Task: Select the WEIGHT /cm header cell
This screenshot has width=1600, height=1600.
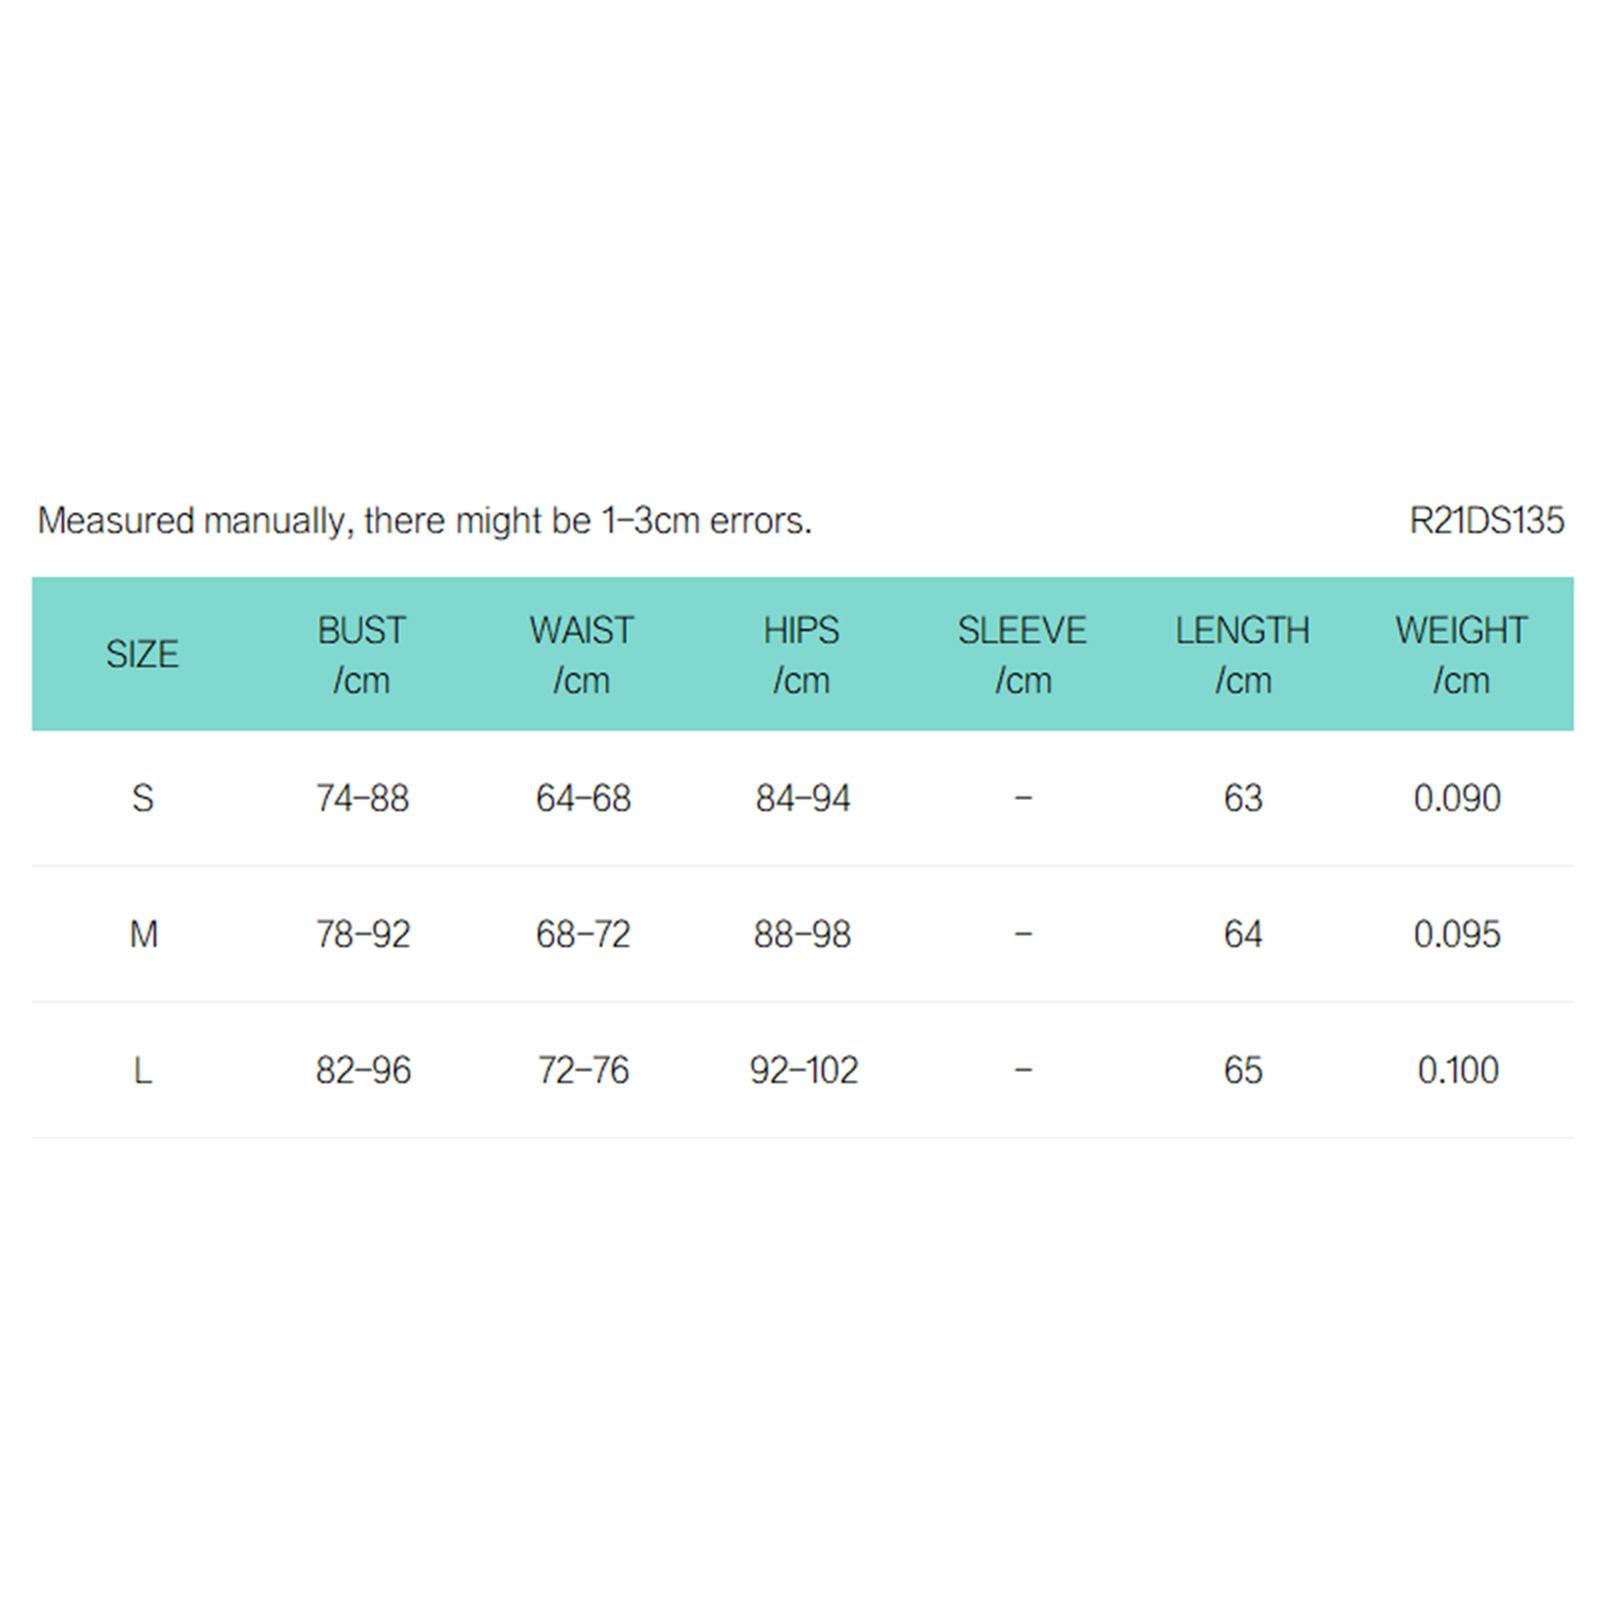Action: tap(1461, 655)
